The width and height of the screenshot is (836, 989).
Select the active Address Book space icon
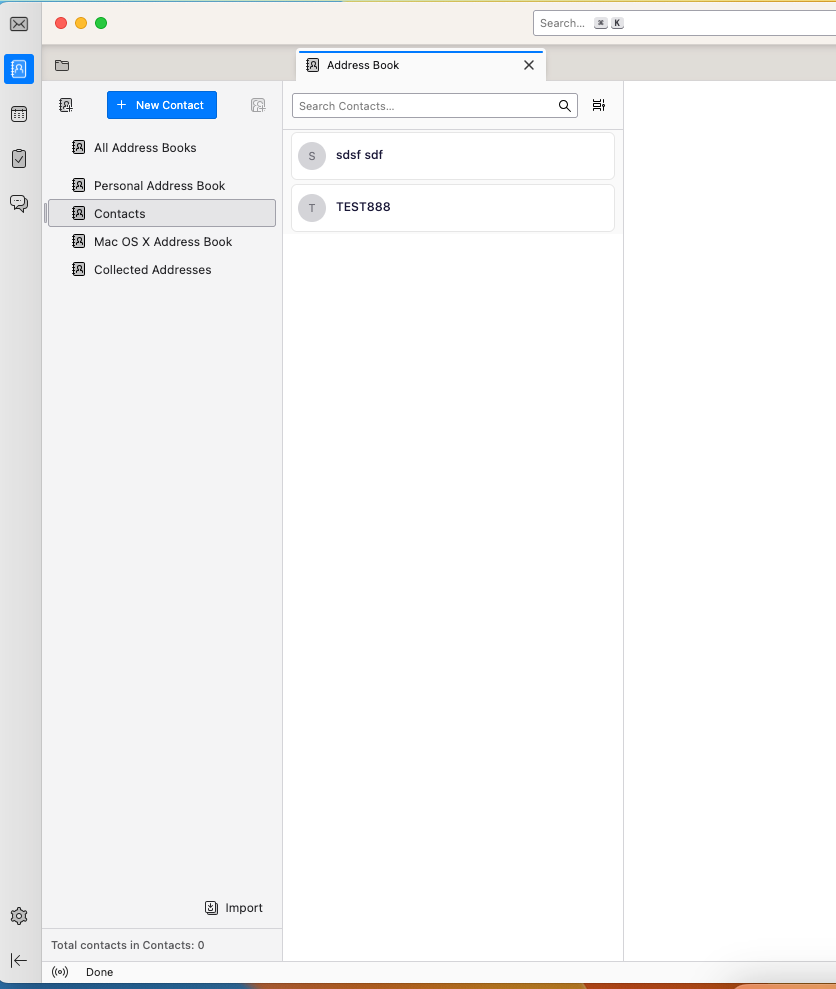click(x=19, y=69)
